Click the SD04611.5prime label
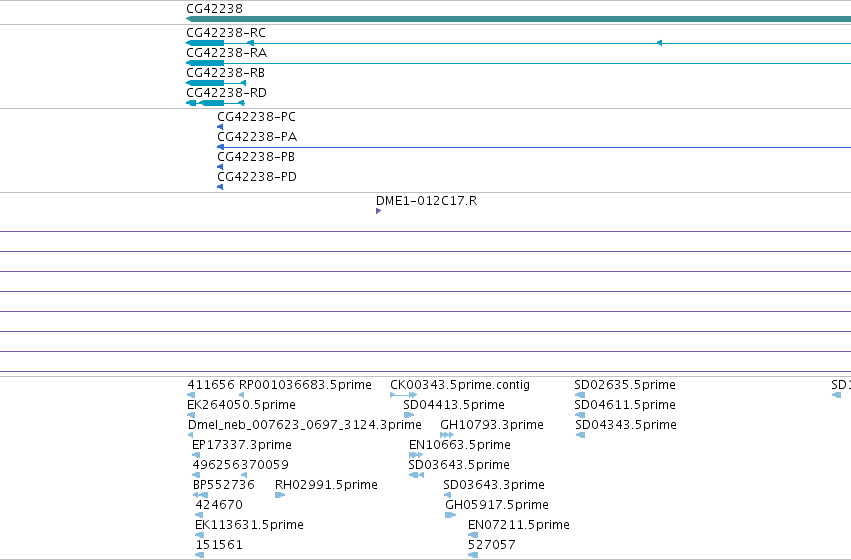 tap(625, 405)
